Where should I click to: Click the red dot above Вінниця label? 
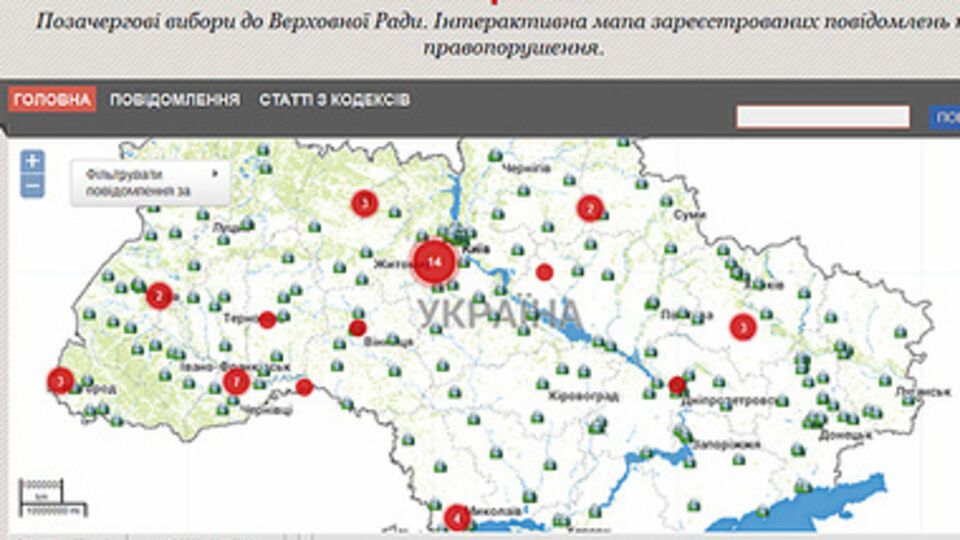click(x=358, y=328)
